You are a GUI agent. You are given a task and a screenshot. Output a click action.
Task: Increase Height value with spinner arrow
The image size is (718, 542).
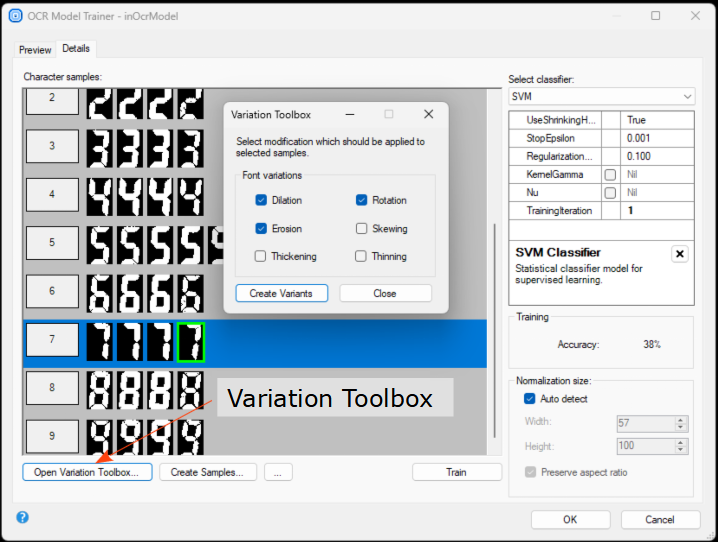tap(681, 442)
